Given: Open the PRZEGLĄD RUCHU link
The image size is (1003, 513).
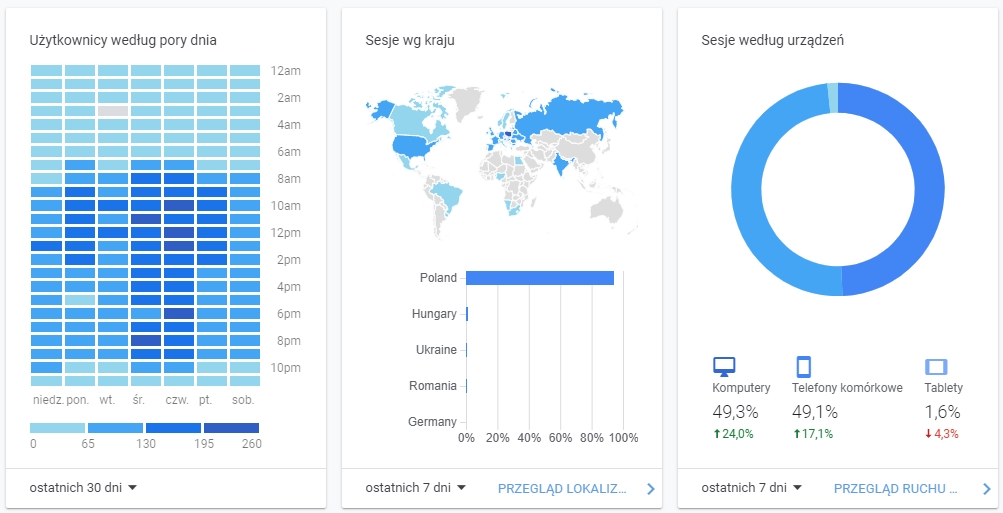Looking at the screenshot, I should [896, 489].
